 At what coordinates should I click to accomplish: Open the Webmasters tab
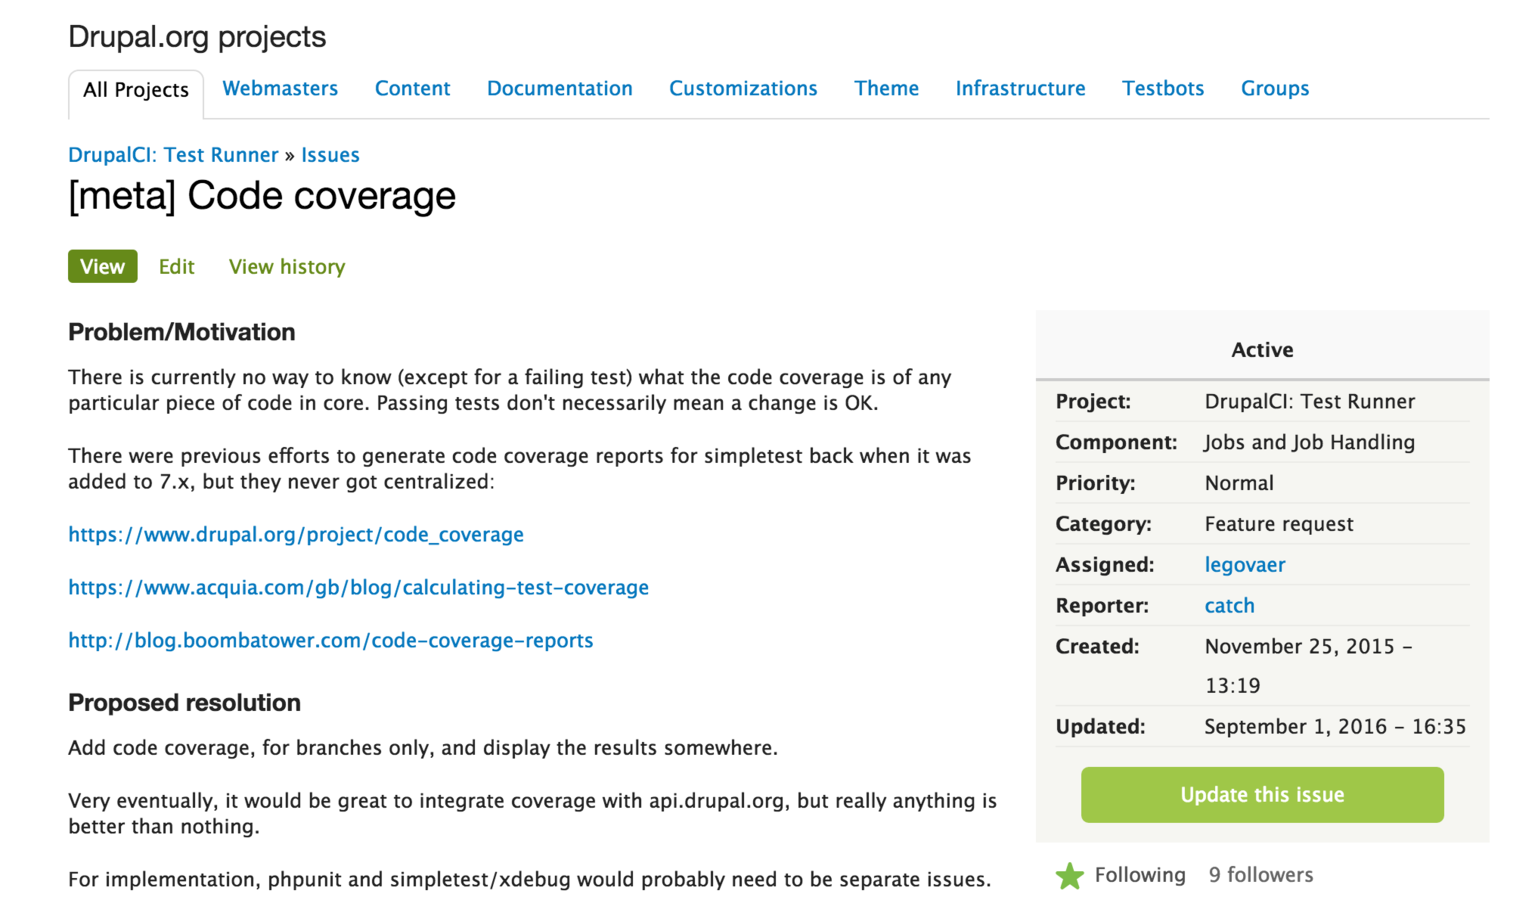coord(280,88)
